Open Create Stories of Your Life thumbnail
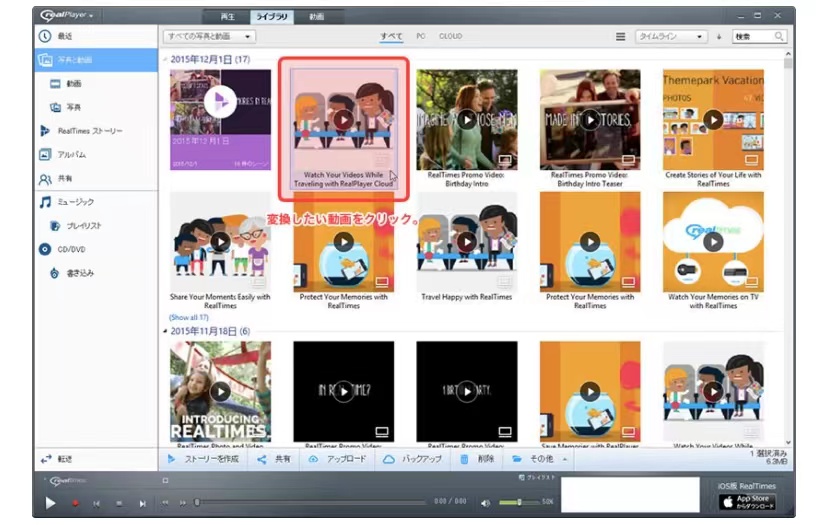Image resolution: width=827 pixels, height=525 pixels. point(713,120)
